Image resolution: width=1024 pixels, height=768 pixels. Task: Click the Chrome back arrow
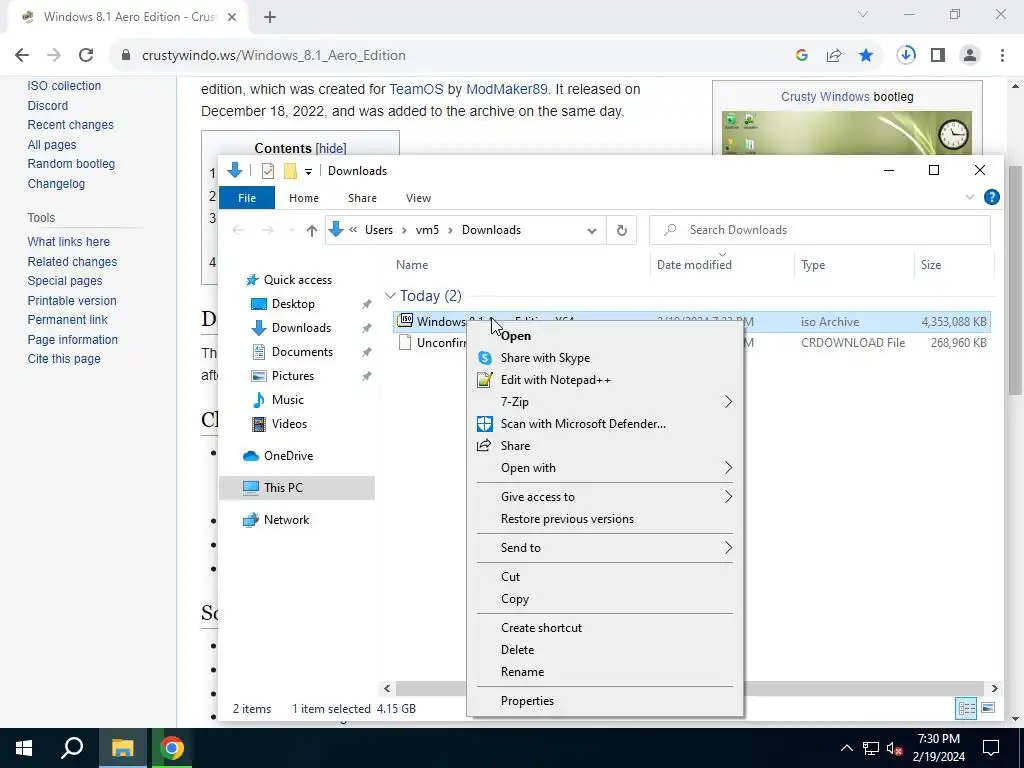tap(22, 56)
